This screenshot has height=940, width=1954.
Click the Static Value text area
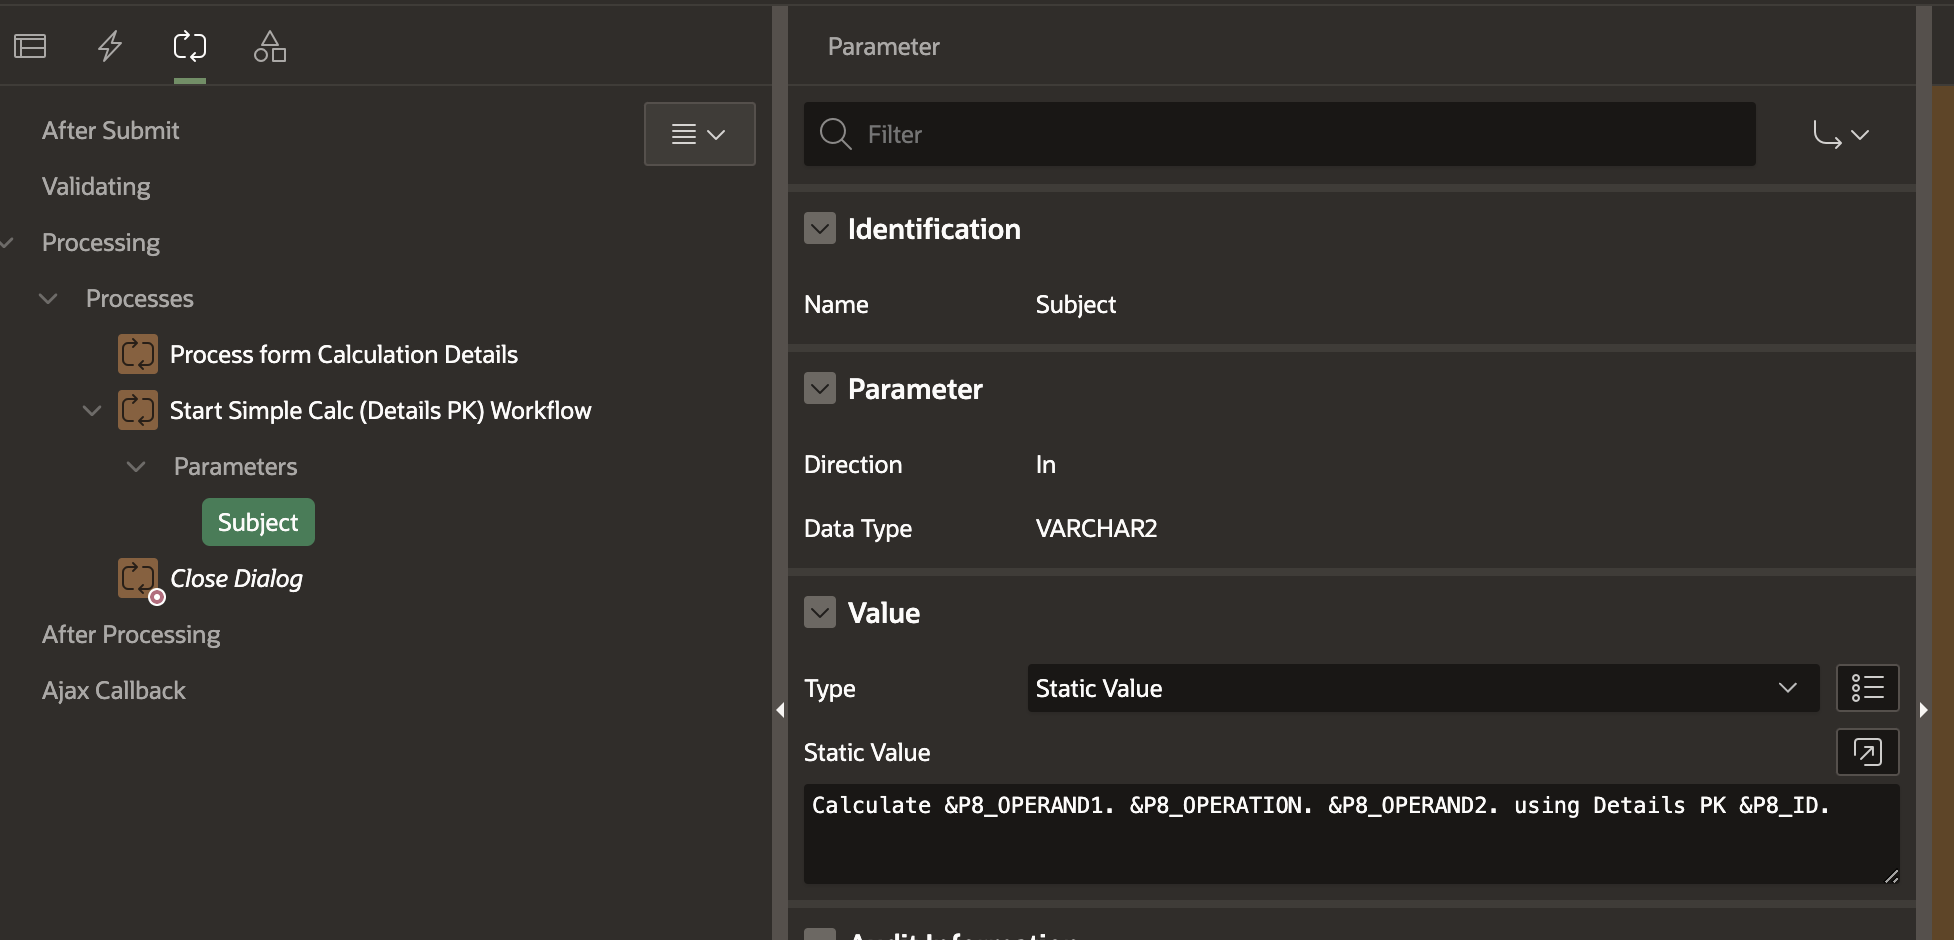click(x=1351, y=834)
